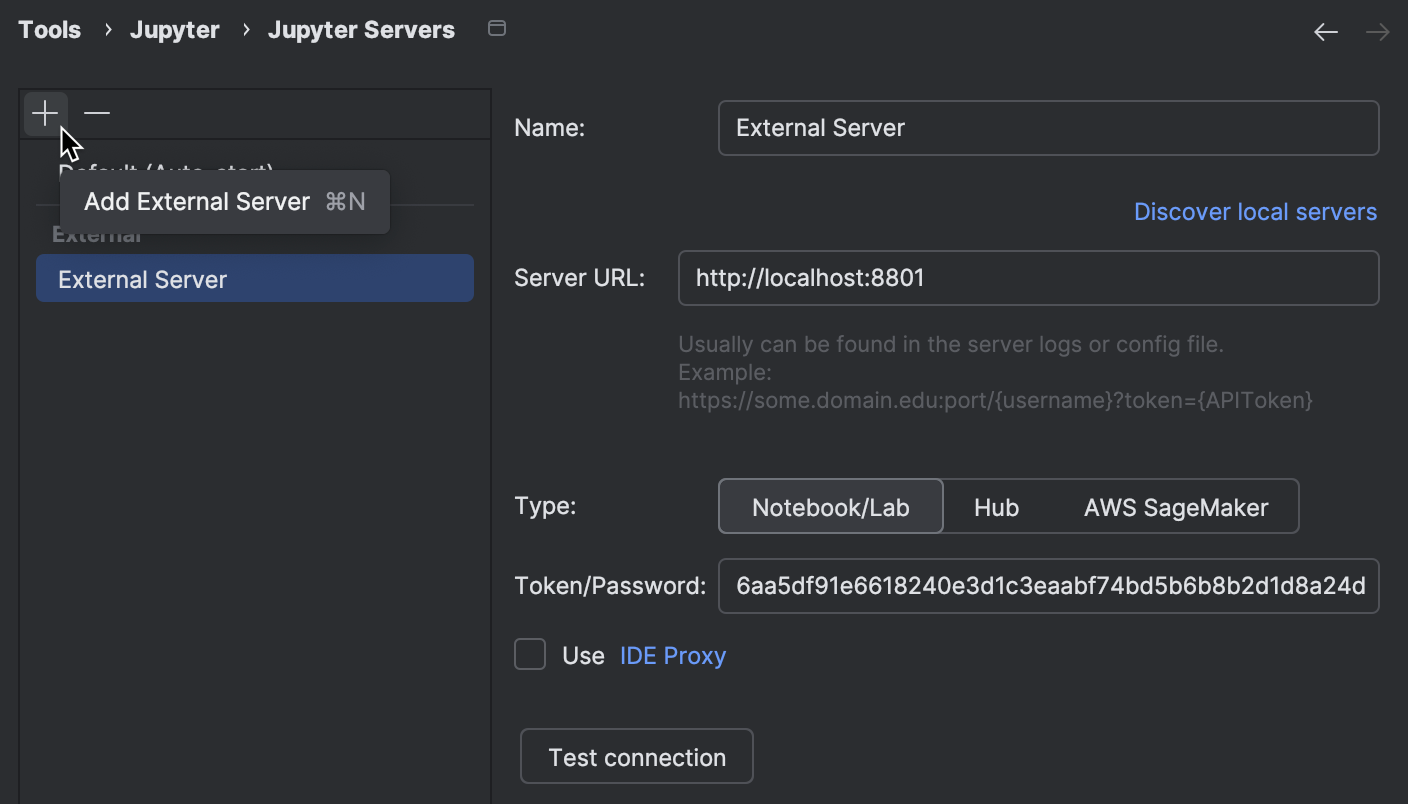Click into the Name text field
This screenshot has height=804, width=1408.
click(1048, 128)
